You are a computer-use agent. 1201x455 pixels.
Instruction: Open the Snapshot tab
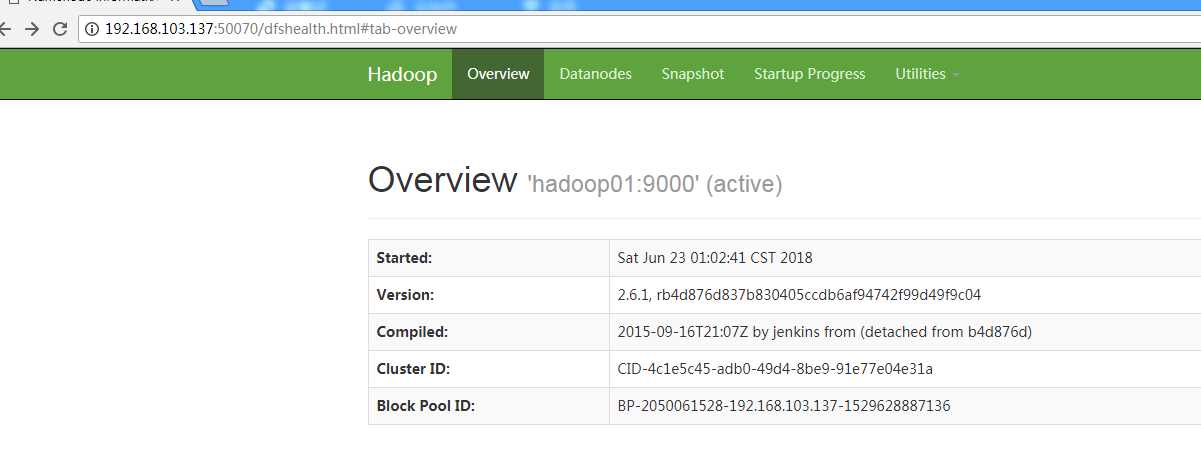click(692, 74)
